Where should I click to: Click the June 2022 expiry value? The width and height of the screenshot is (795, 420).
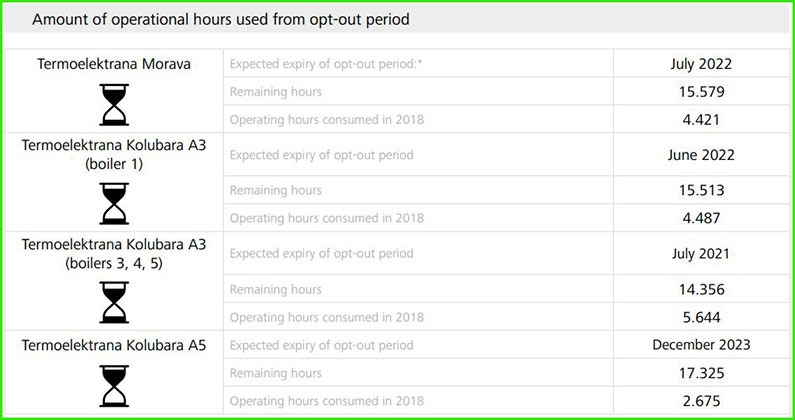[701, 155]
